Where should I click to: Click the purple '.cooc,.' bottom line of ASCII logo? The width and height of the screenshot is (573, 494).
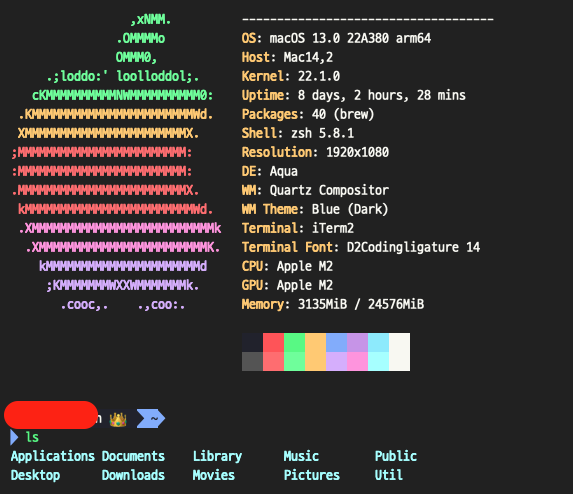click(x=84, y=305)
